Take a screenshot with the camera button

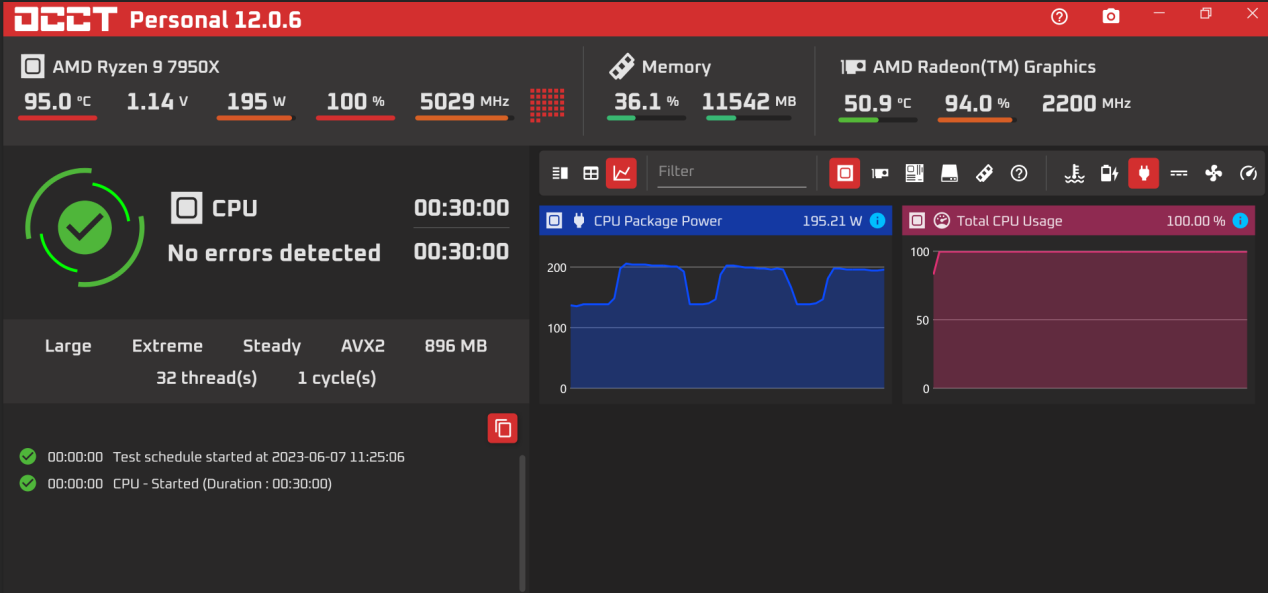tap(1110, 17)
